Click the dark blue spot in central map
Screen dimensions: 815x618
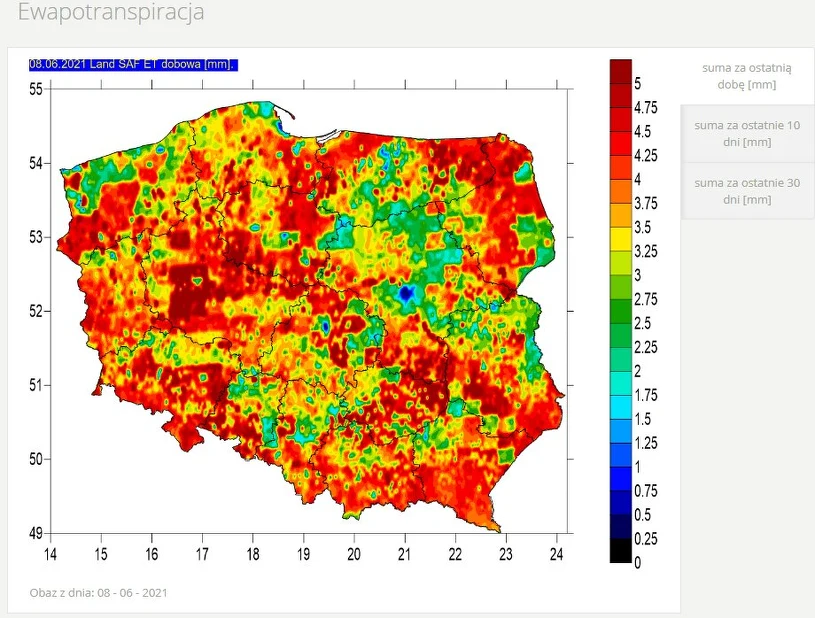[x=406, y=294]
